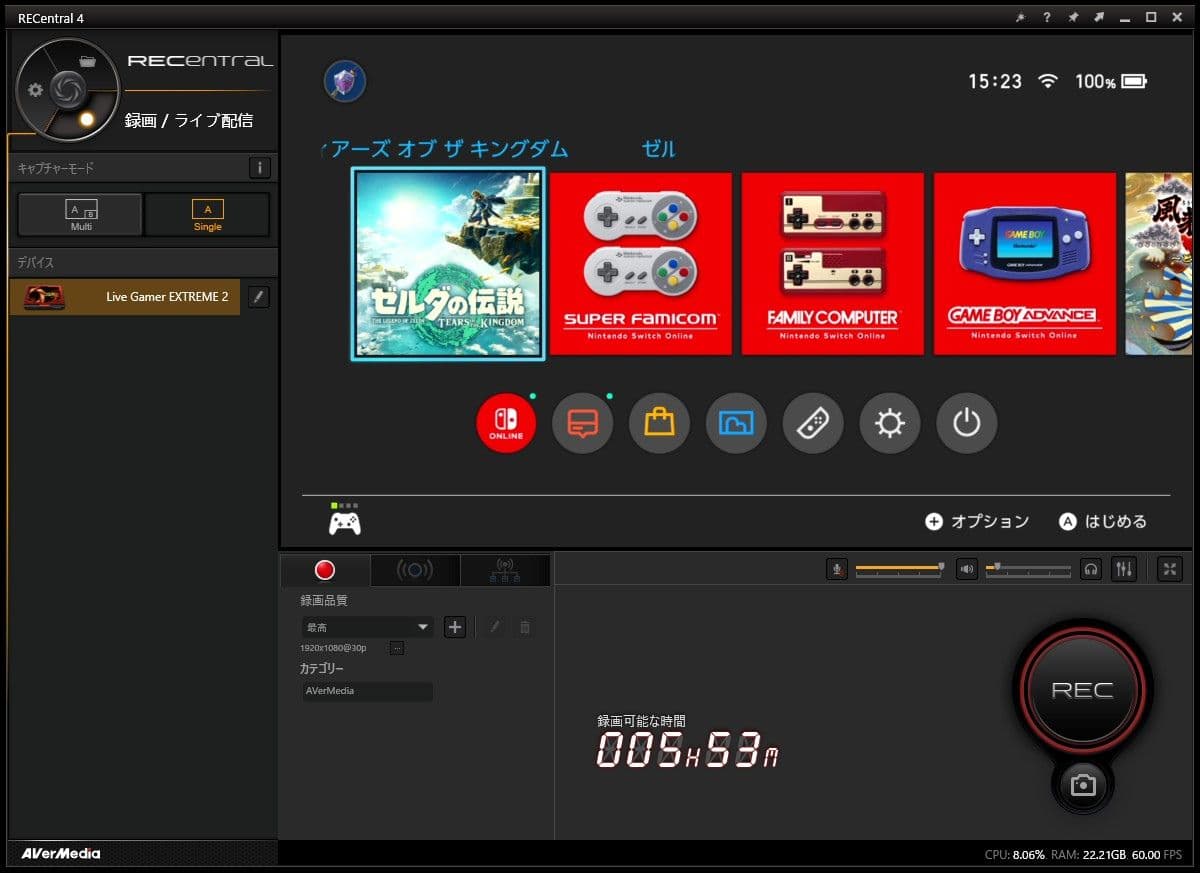
Task: Click the capture mode info icon
Action: click(259, 168)
